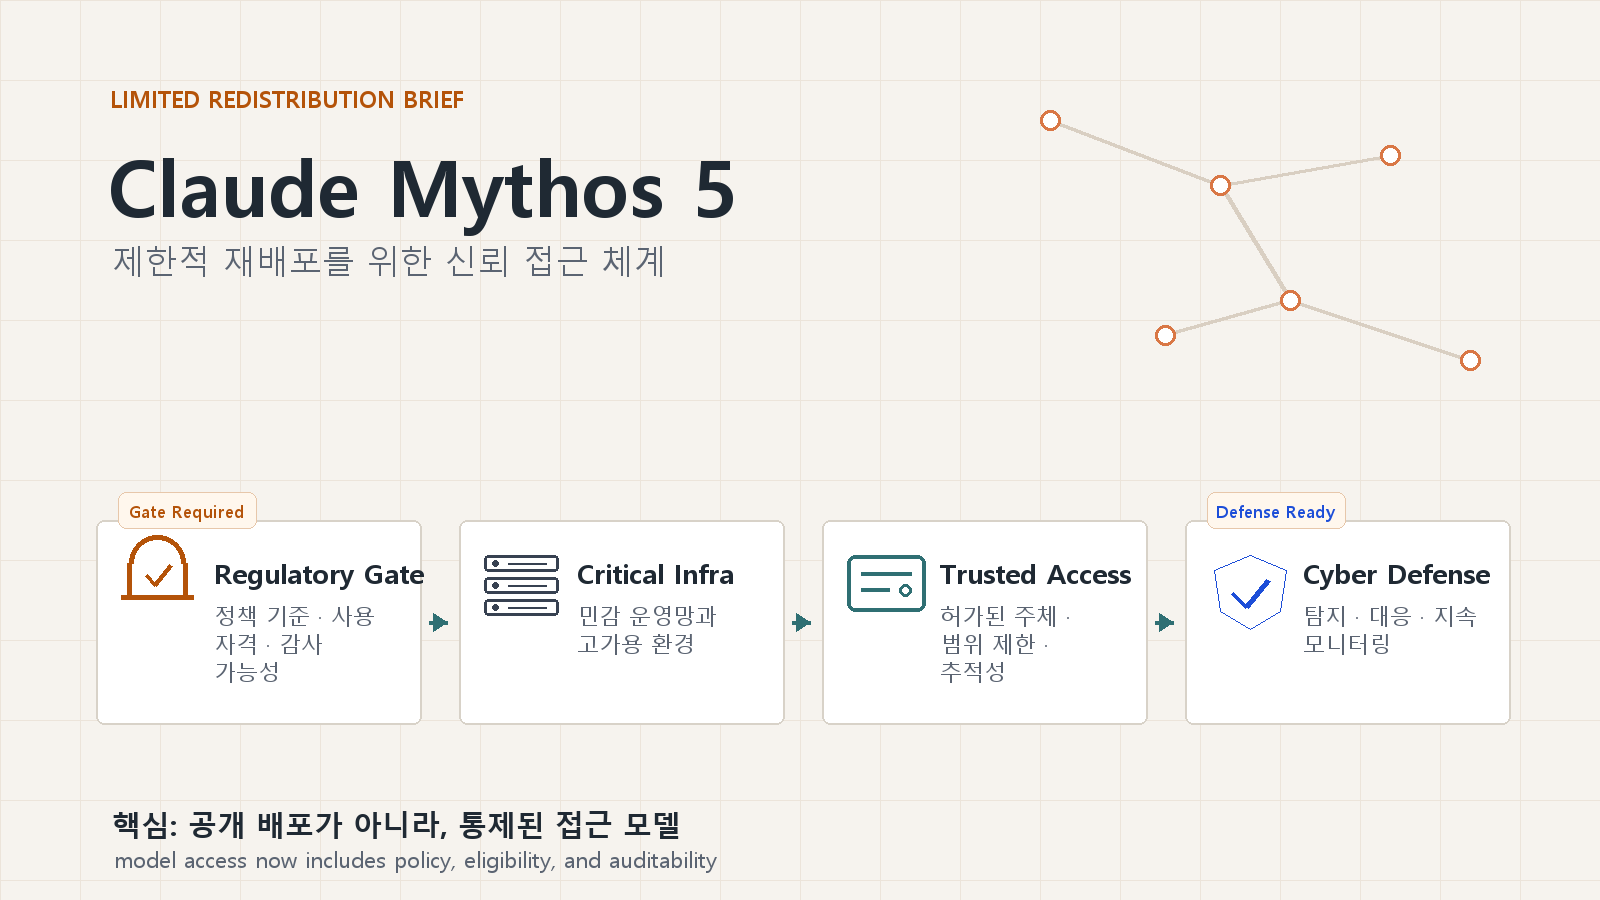This screenshot has width=1600, height=900.
Task: Click the Korean subtitle '제한적 재배포를 위한 신뢰 접근 체계'
Action: [x=389, y=261]
